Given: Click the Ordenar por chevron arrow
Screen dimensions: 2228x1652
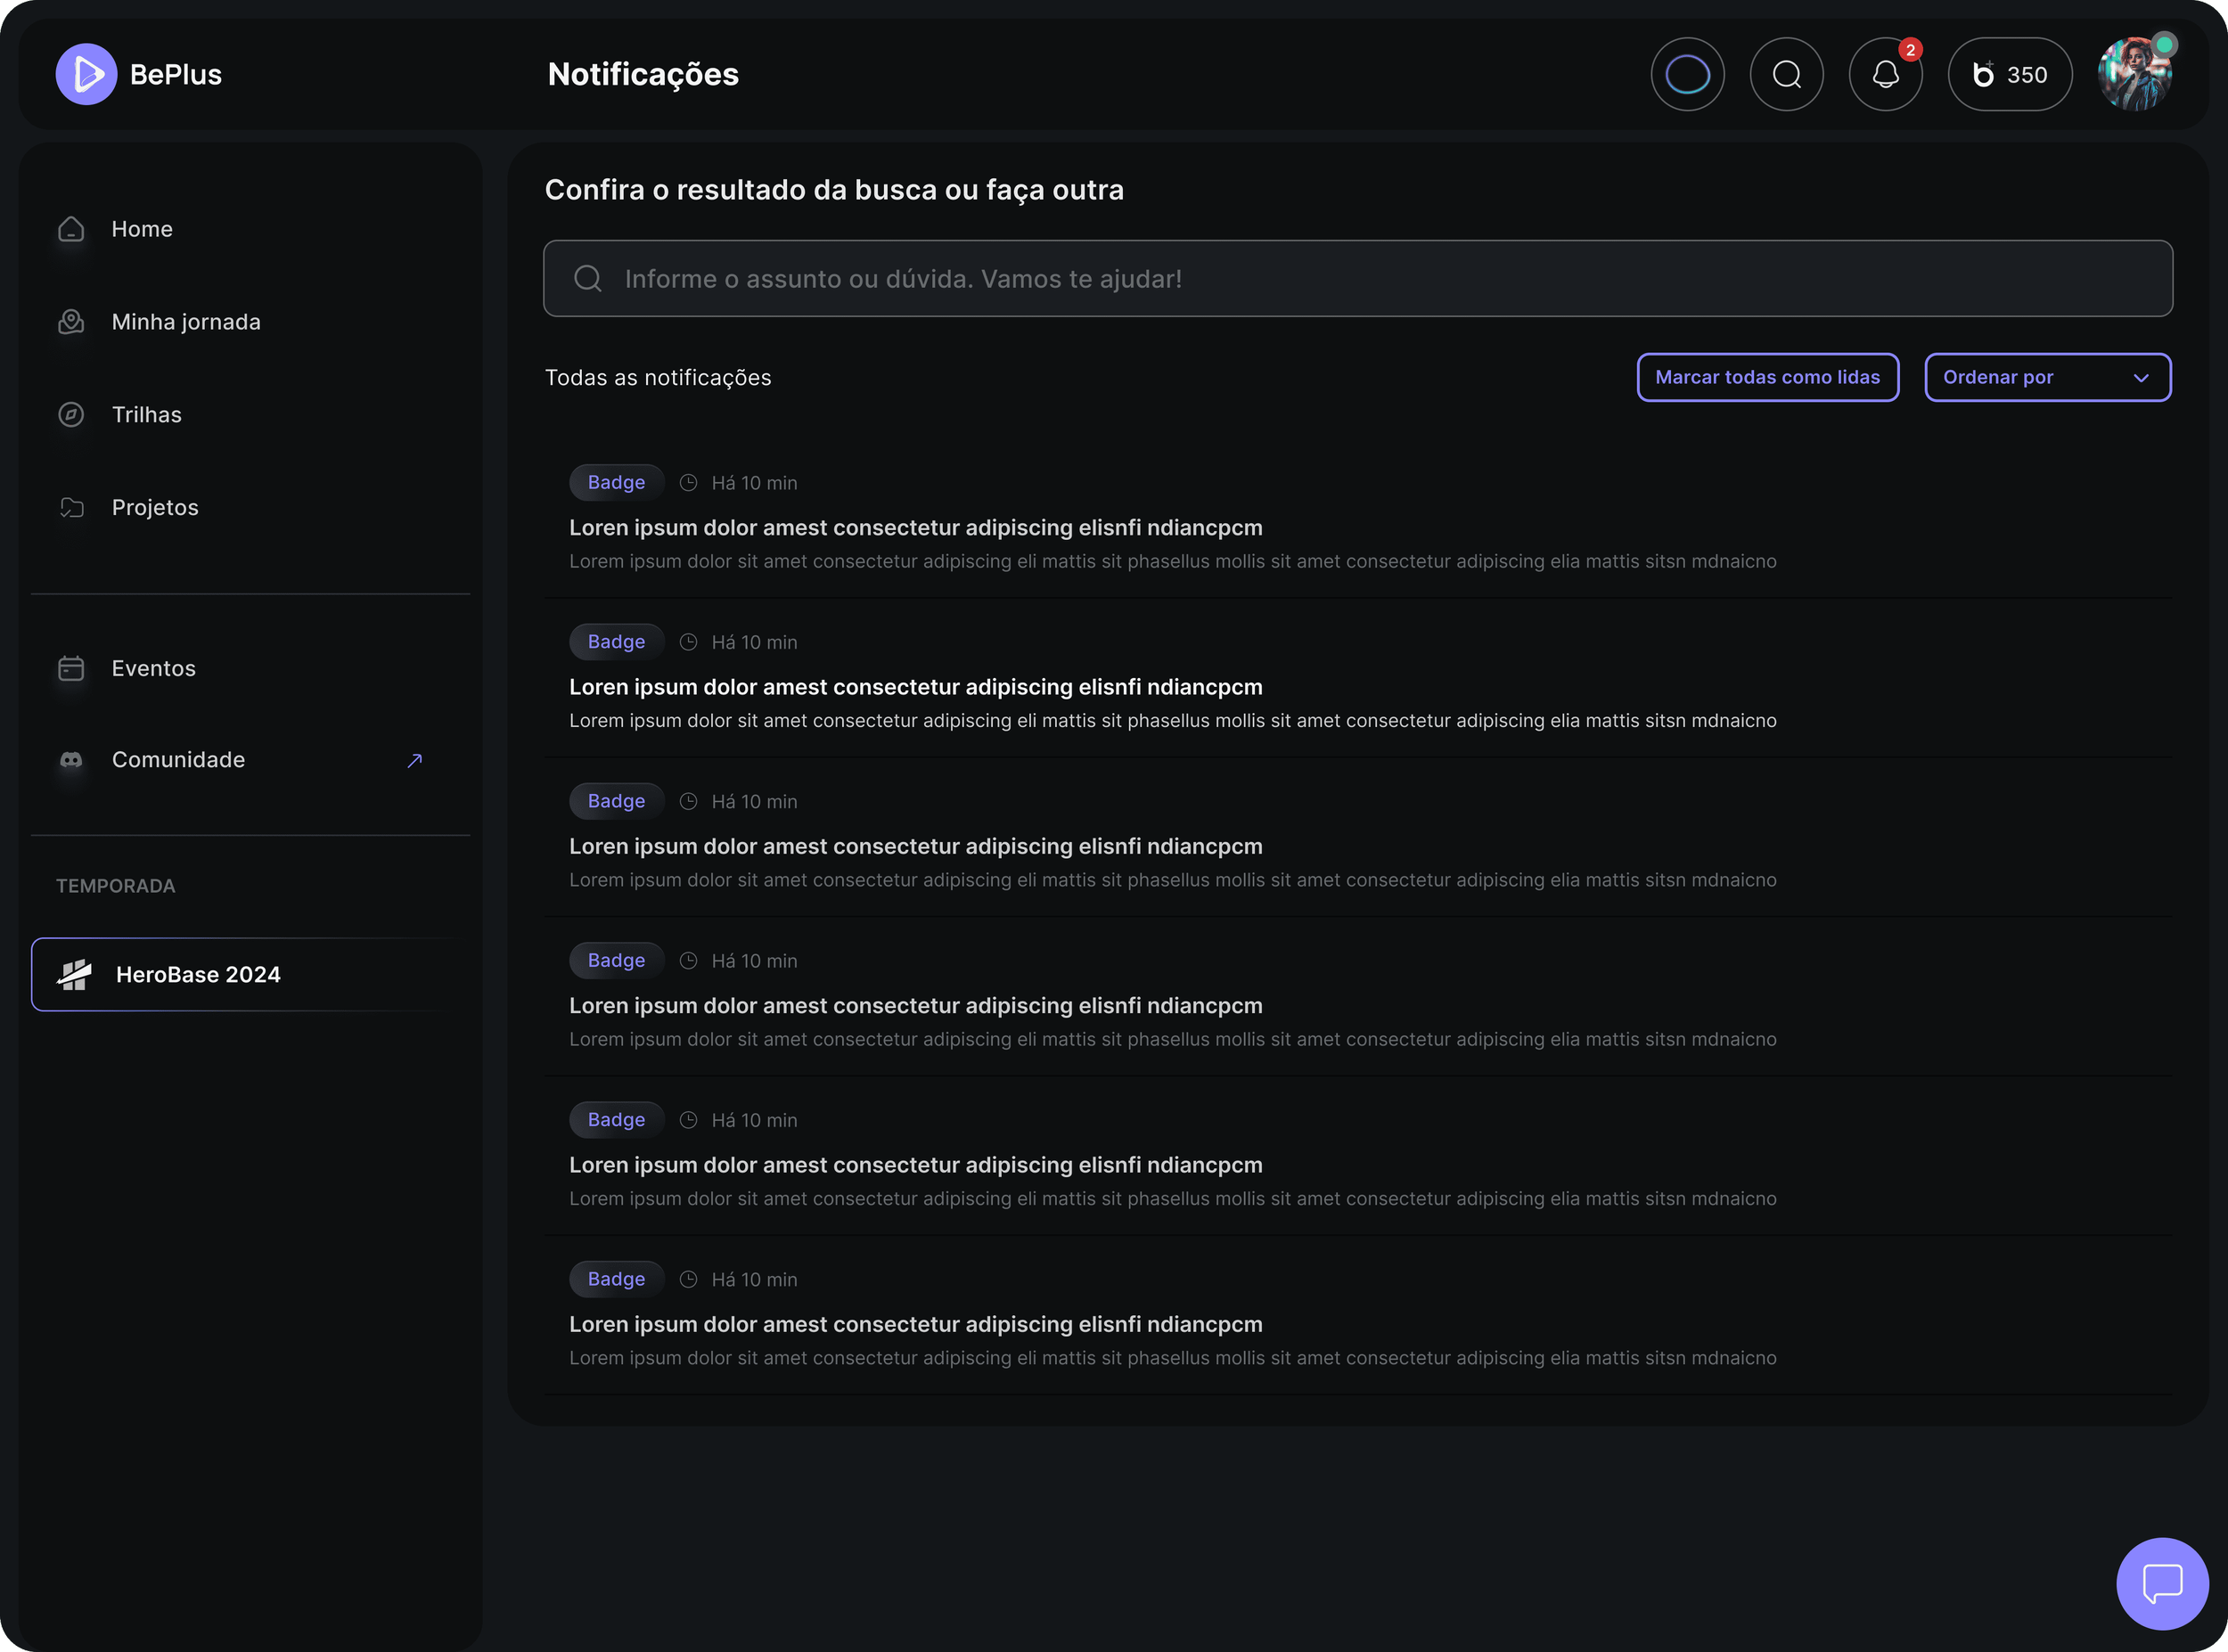Looking at the screenshot, I should (x=2140, y=378).
